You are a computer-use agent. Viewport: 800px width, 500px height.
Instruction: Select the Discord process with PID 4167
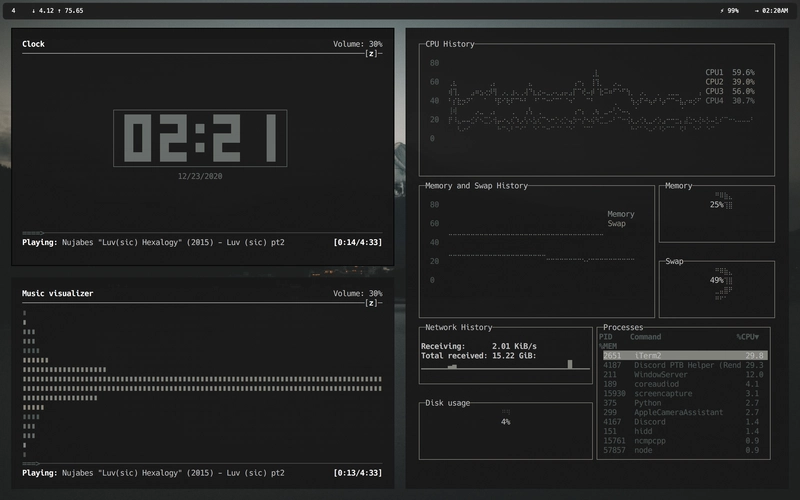point(683,422)
